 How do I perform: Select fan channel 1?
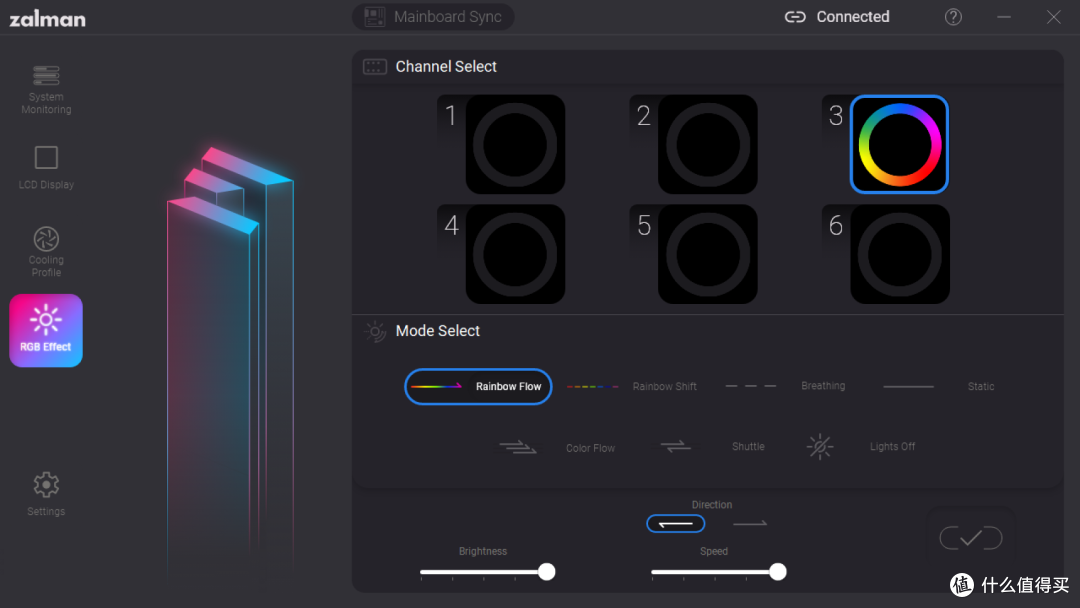coord(515,145)
